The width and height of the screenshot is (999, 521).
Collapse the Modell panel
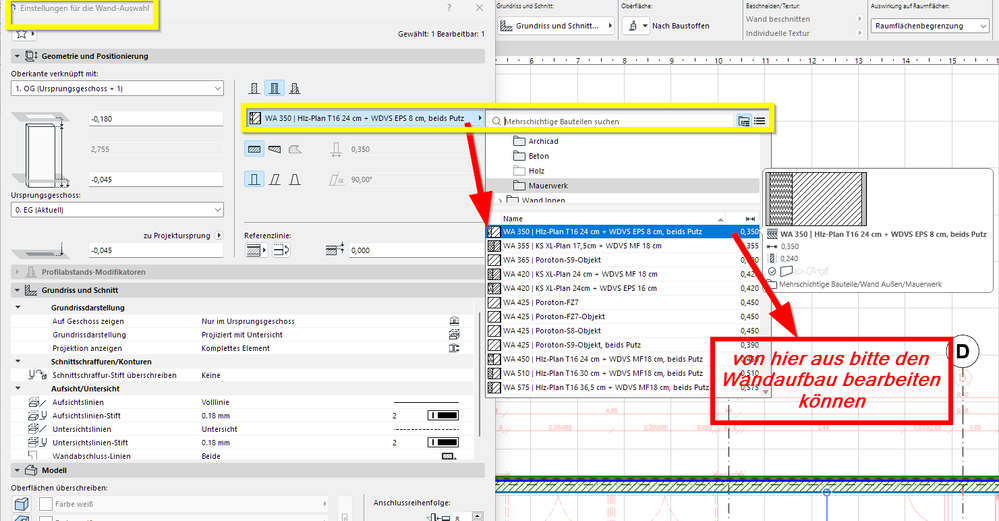click(17, 471)
